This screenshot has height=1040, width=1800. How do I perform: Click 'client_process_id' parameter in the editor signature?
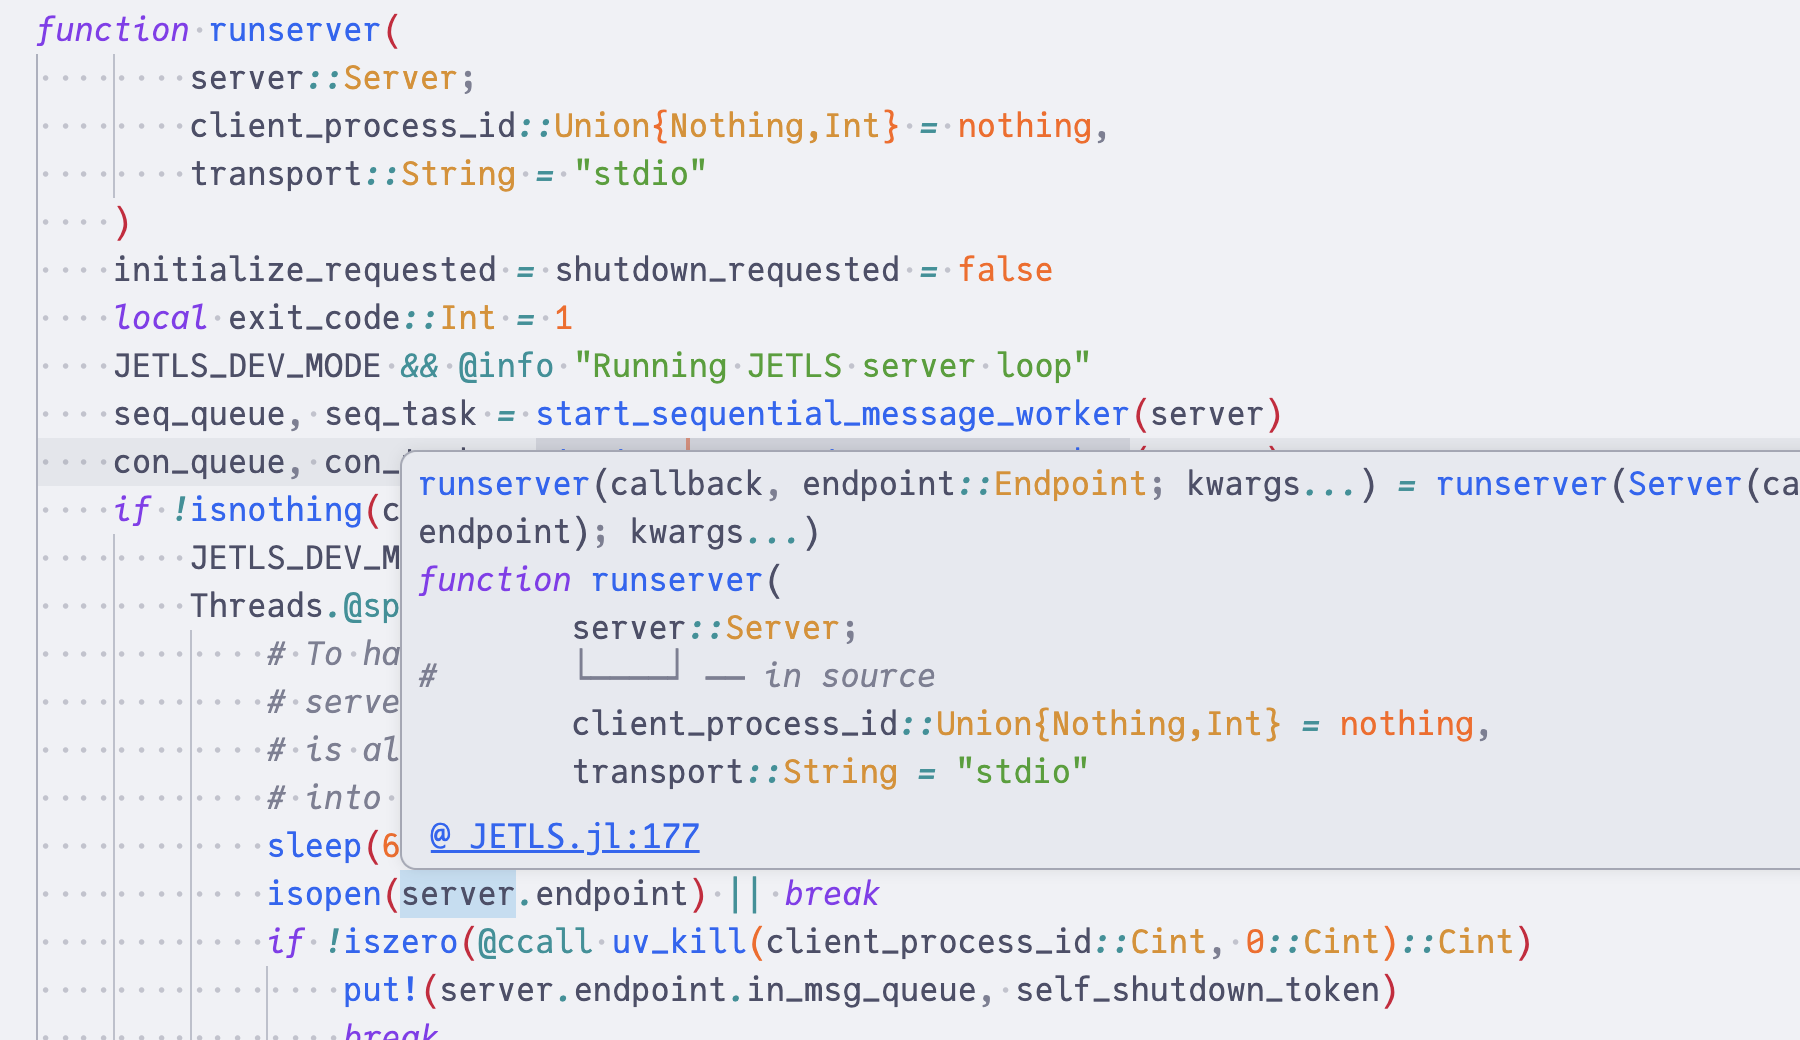(353, 126)
